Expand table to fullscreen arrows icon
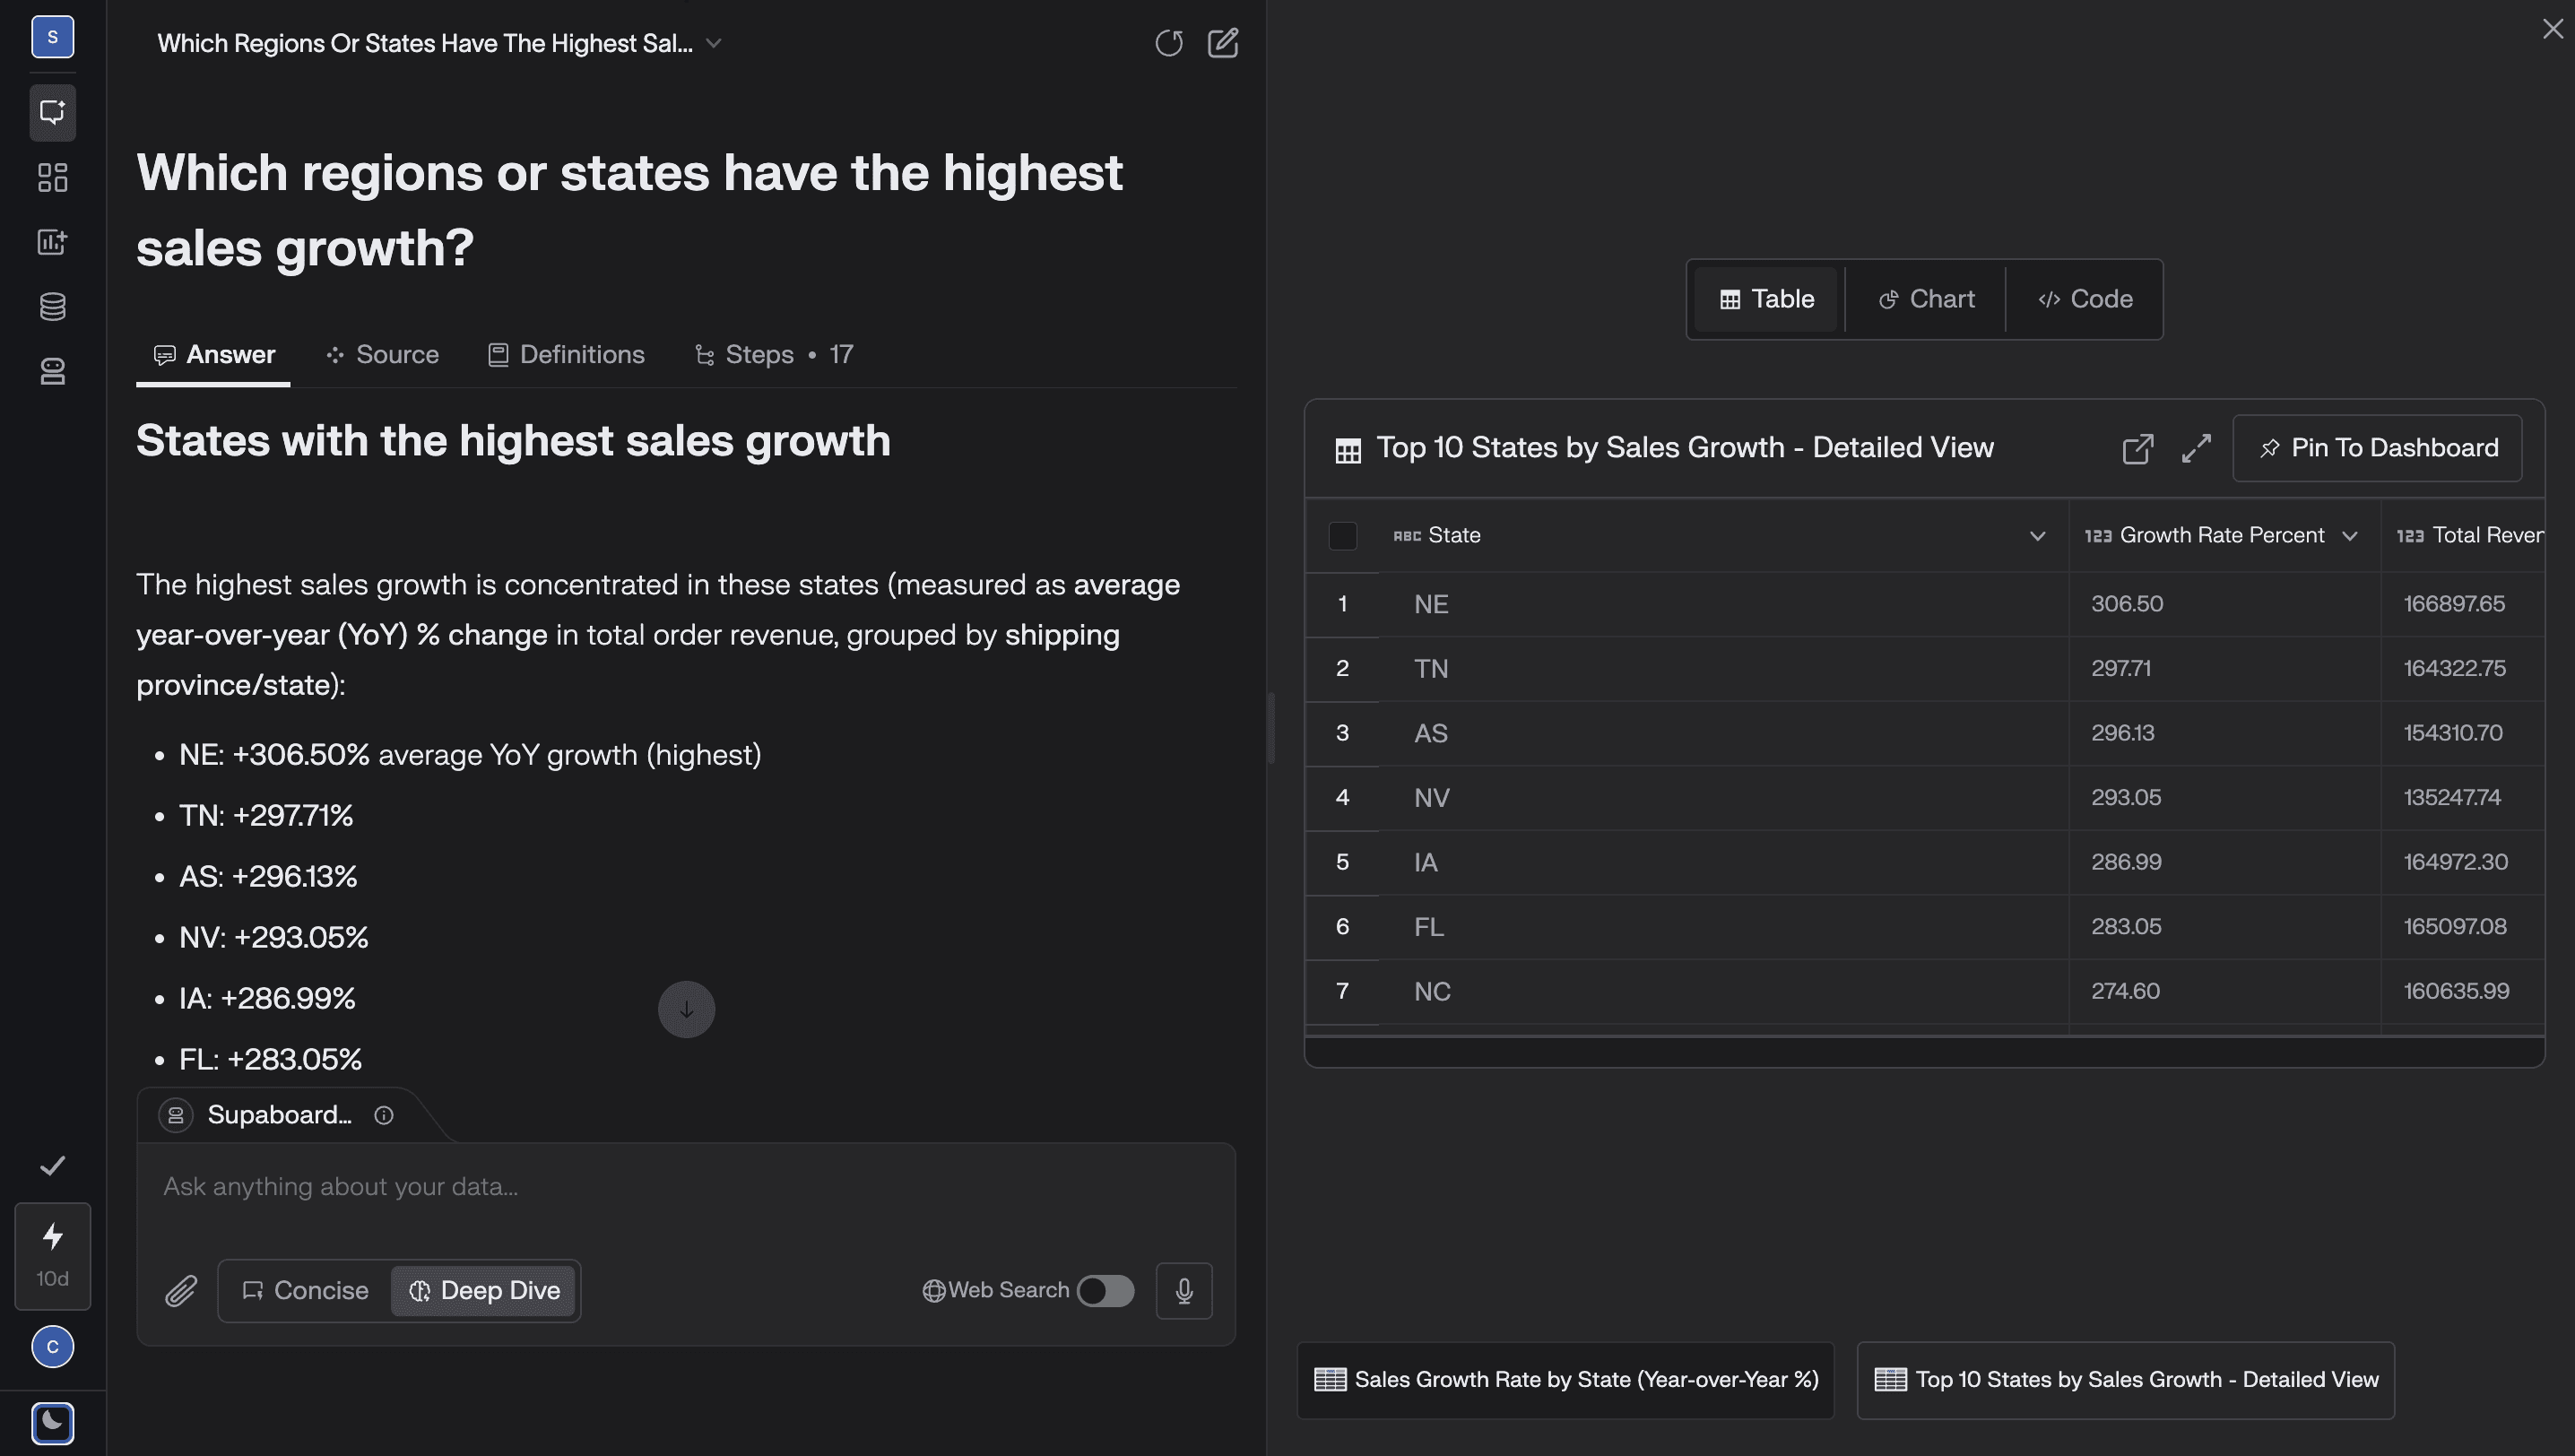 coord(2196,448)
